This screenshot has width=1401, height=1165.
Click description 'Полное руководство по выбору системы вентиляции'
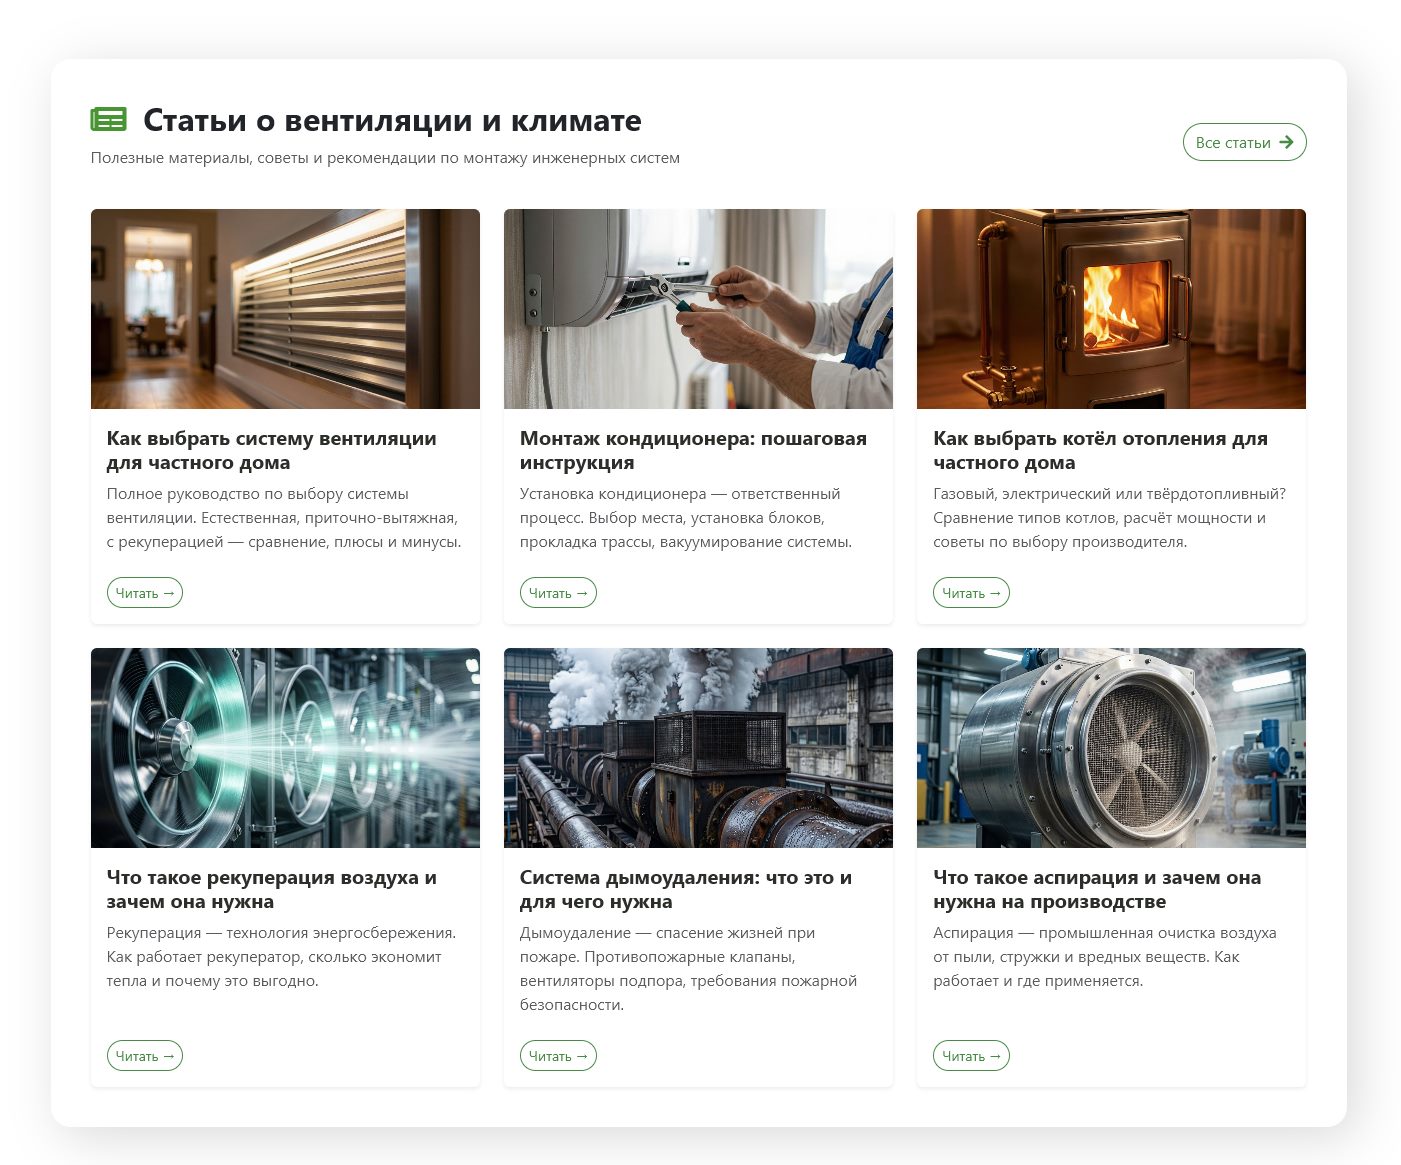pyautogui.click(x=284, y=518)
